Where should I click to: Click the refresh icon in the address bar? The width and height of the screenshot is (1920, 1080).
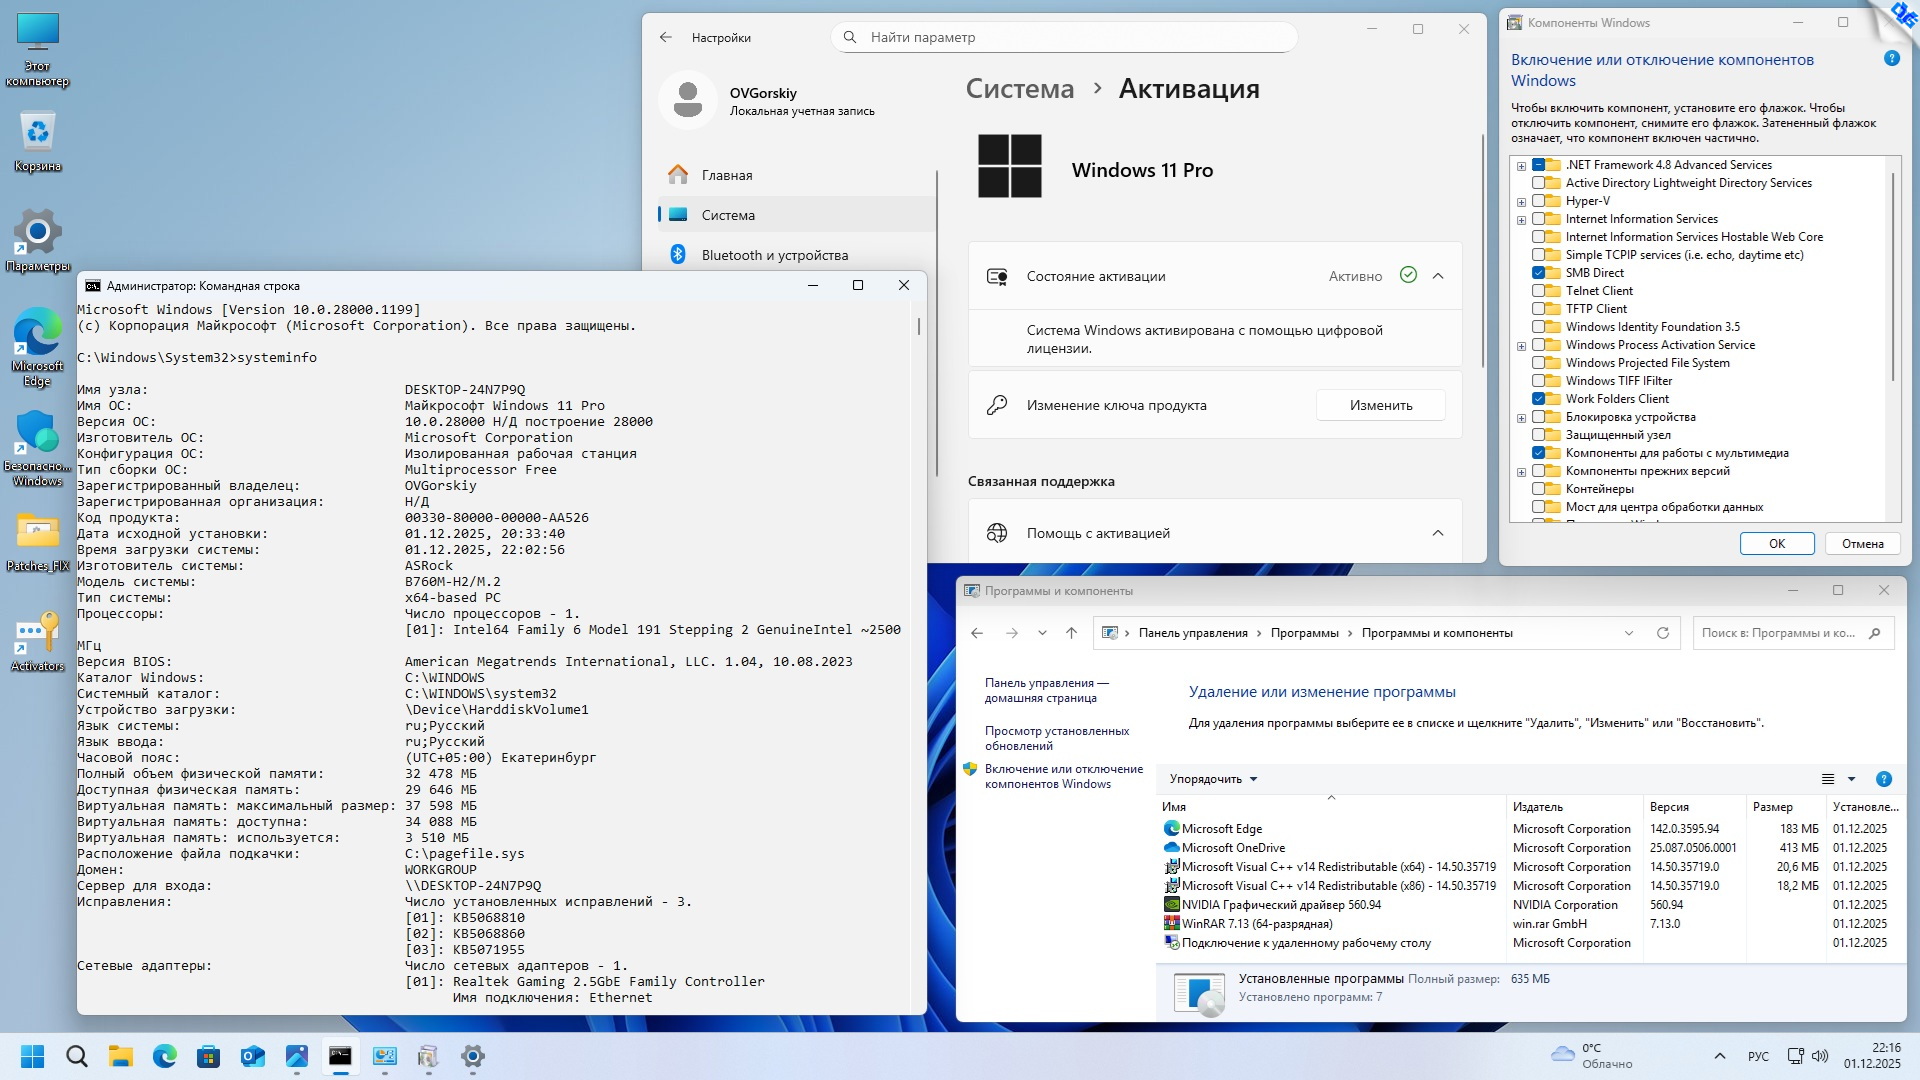[x=1663, y=633]
